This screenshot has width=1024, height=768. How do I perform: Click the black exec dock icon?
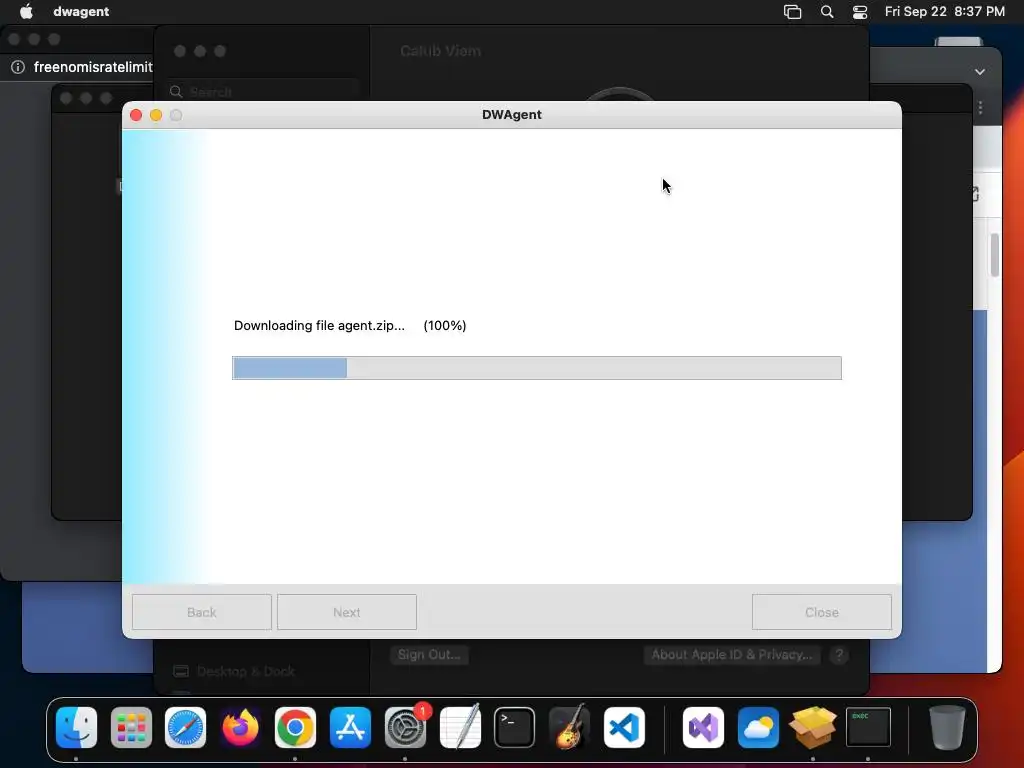coord(868,727)
